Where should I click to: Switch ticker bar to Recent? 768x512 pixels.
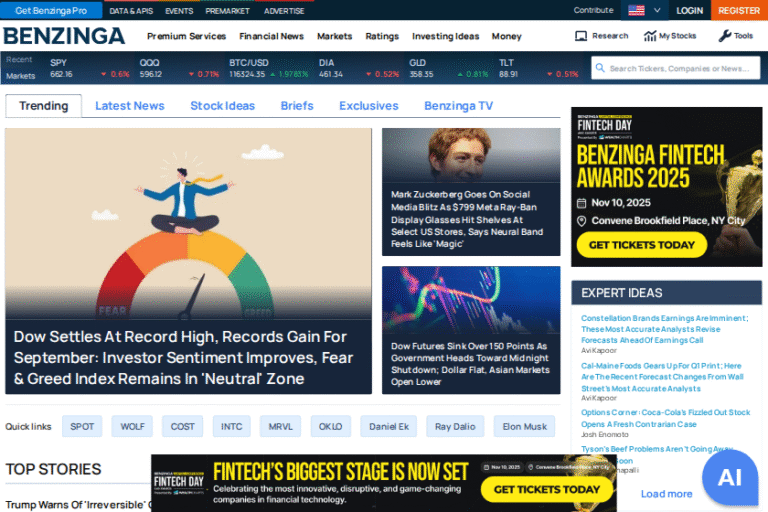(19, 60)
